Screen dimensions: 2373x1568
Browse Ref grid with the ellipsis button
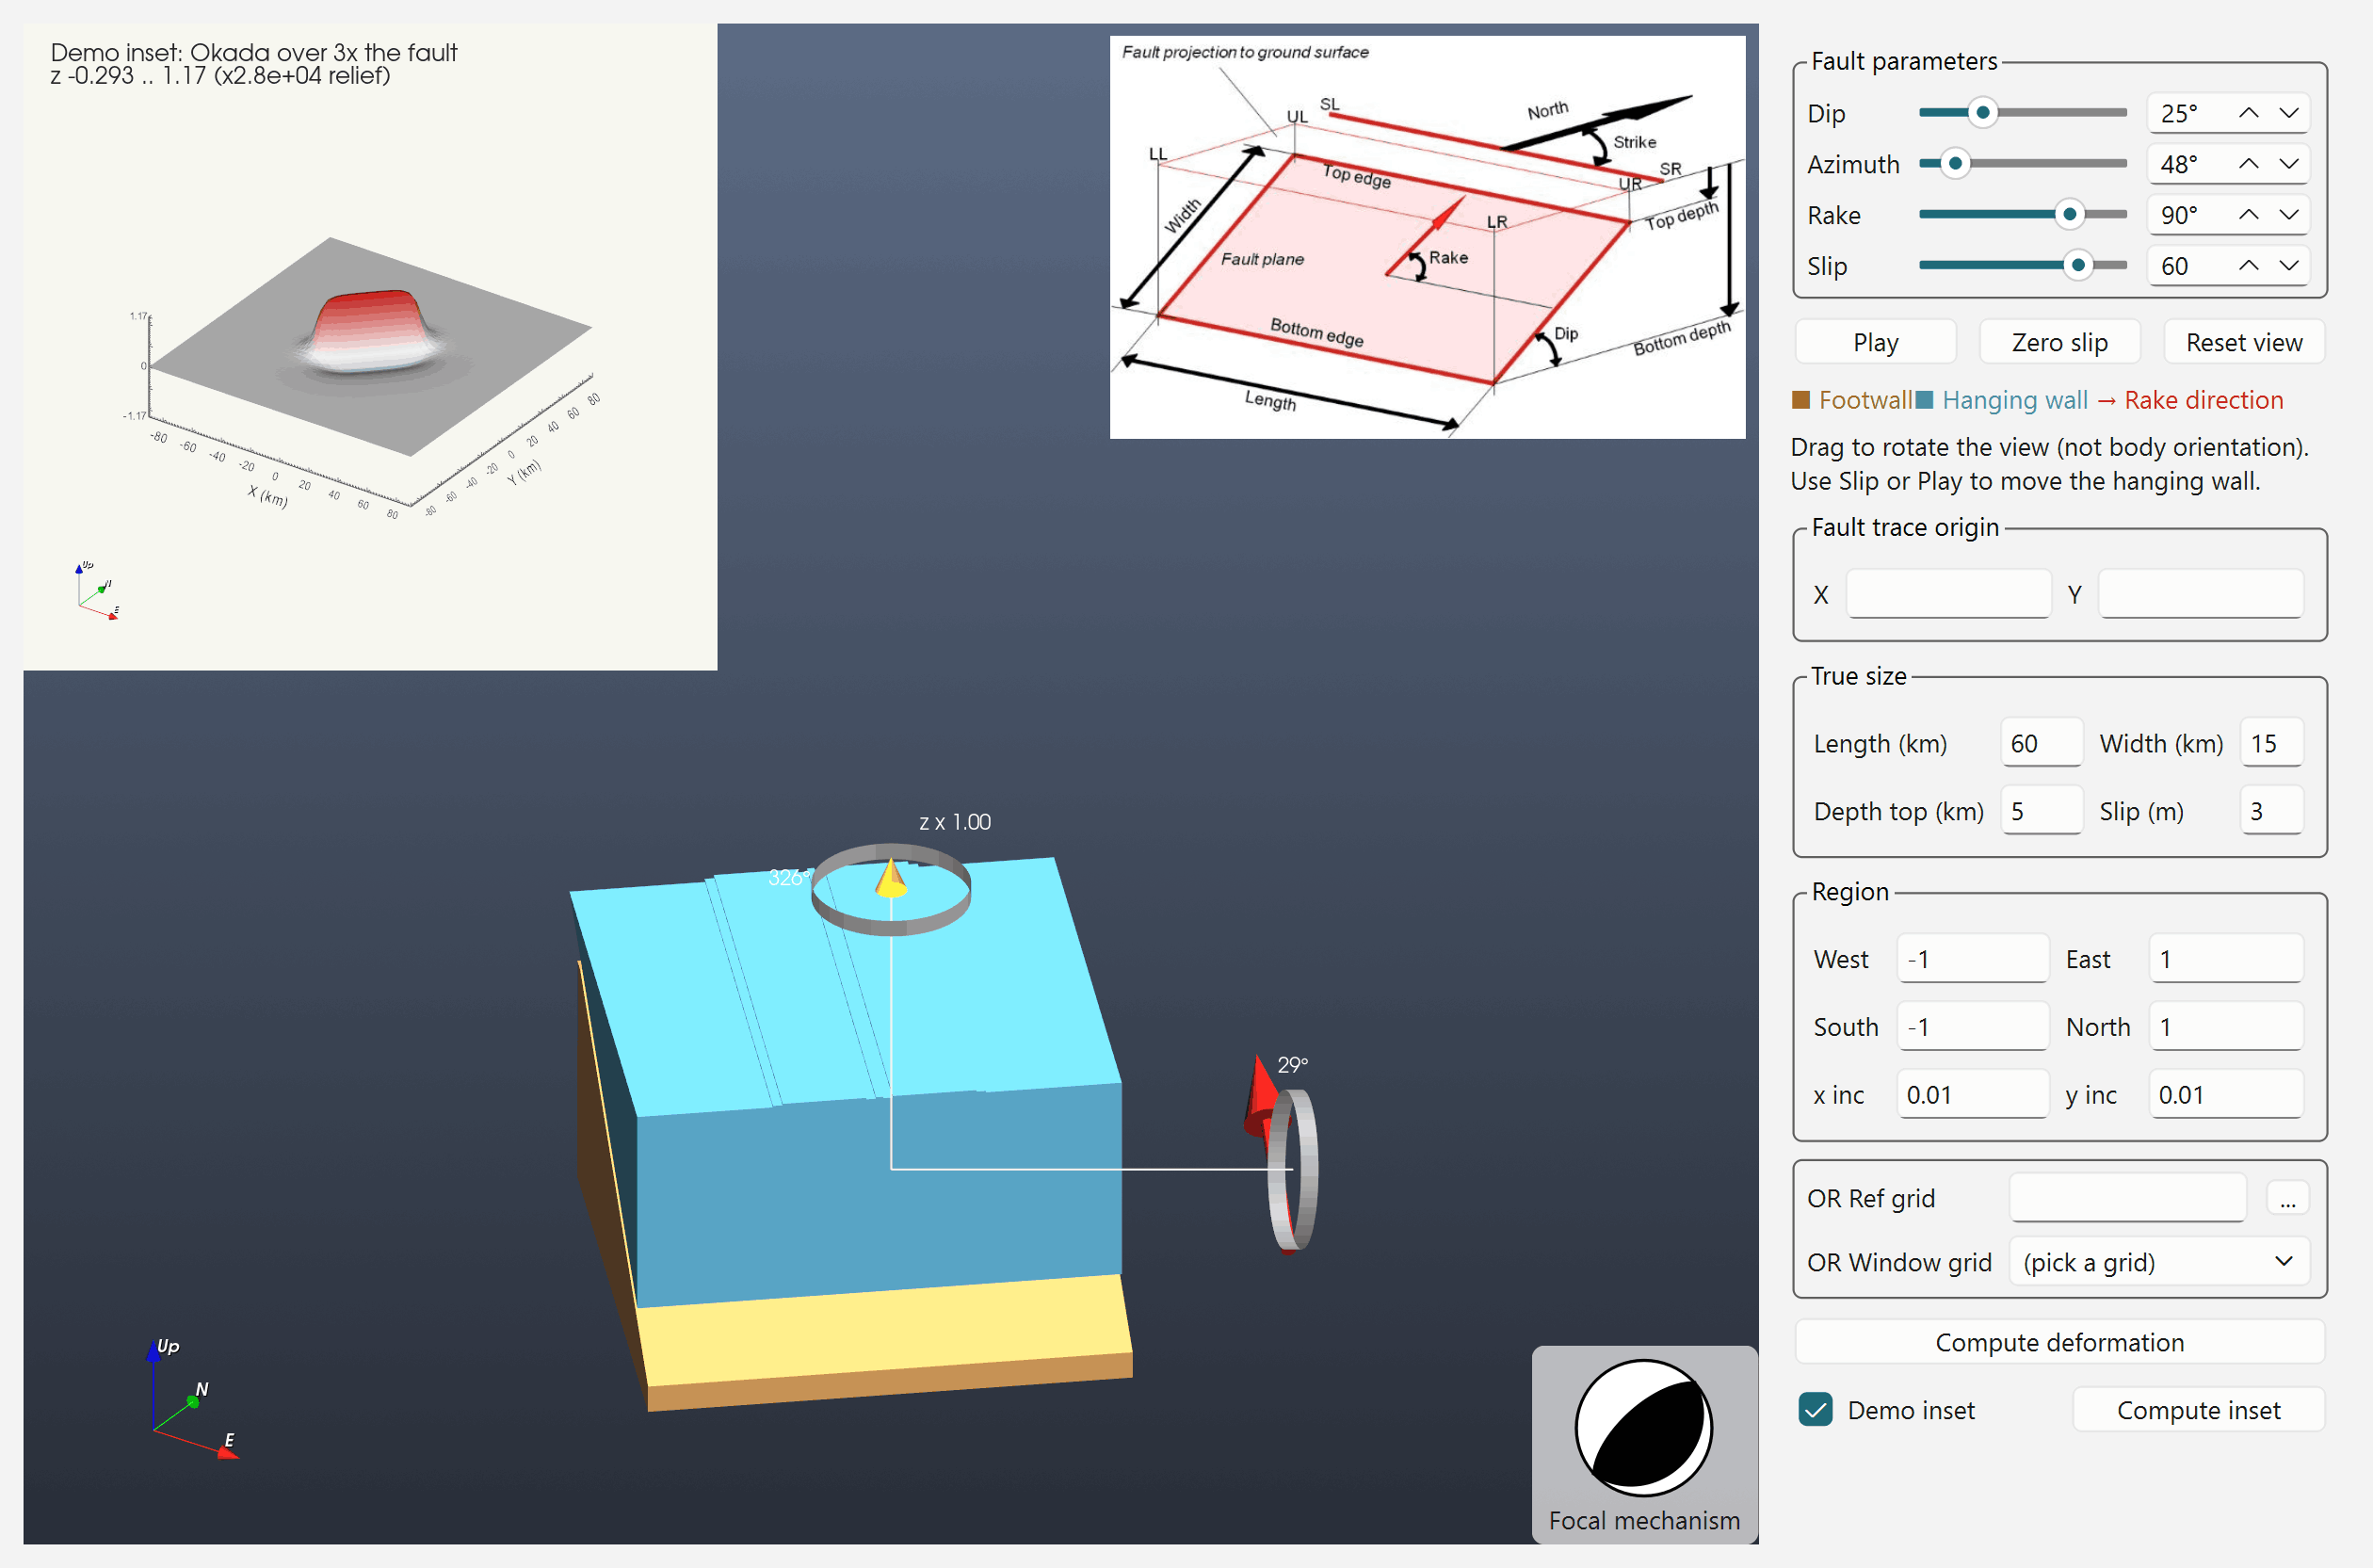point(2287,1198)
